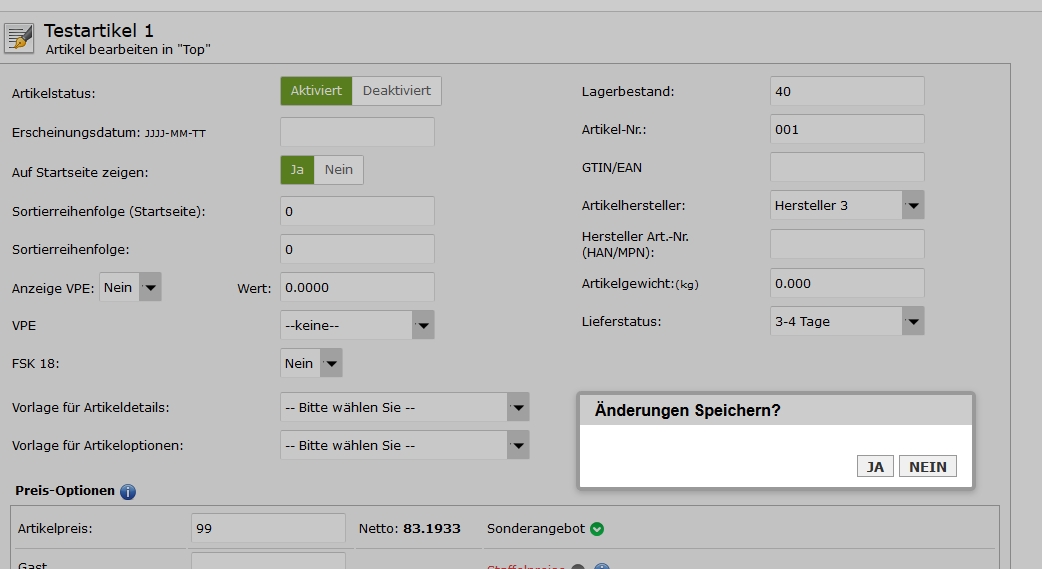Screen dimensions: 1042x569
Task: Click the GTIN/EAN input field
Action: coord(846,167)
